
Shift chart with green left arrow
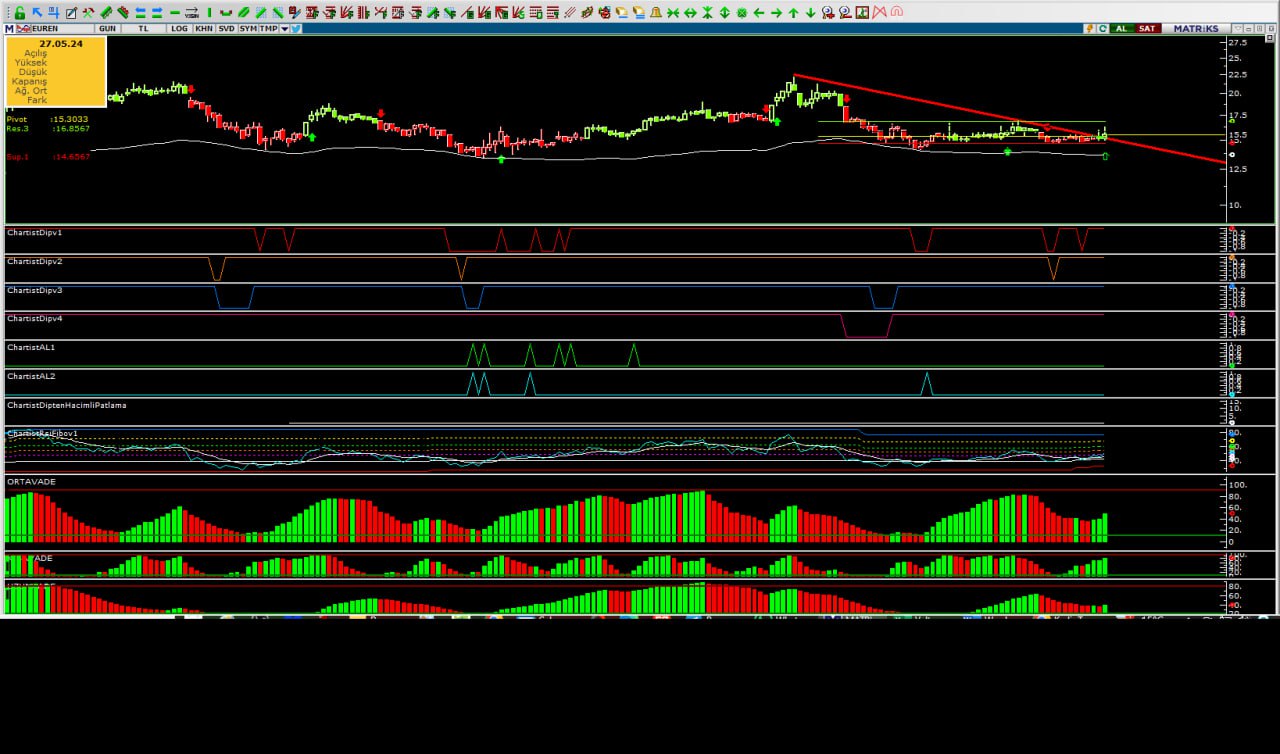pyautogui.click(x=758, y=13)
